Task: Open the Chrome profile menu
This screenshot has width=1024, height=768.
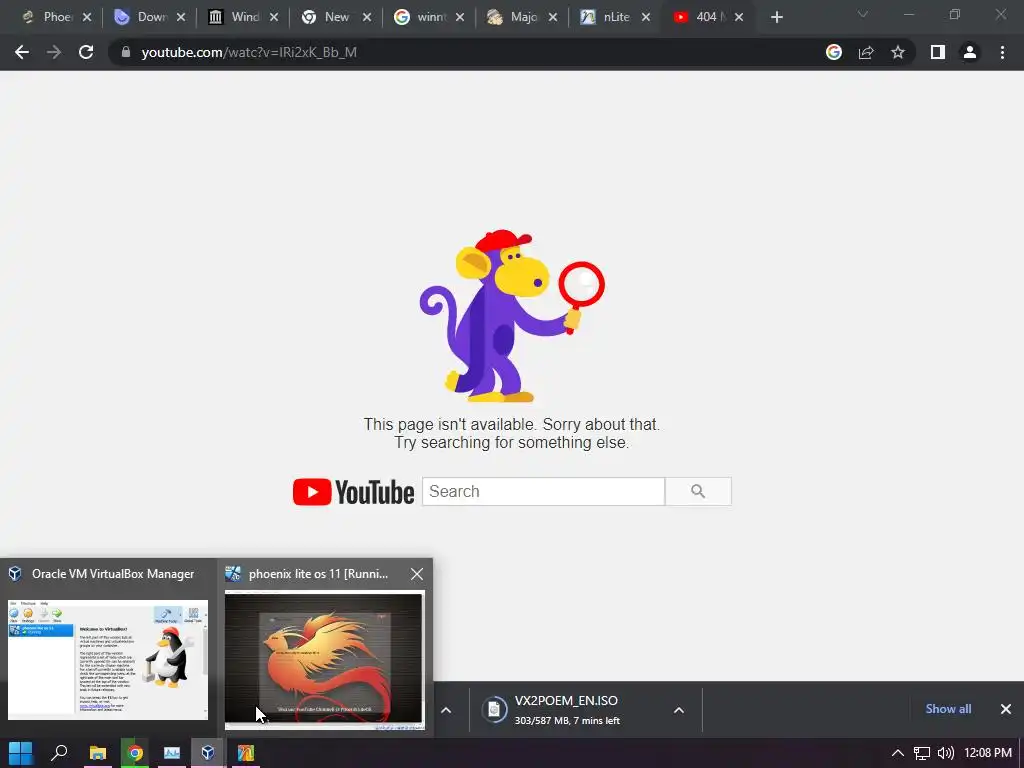Action: point(970,52)
